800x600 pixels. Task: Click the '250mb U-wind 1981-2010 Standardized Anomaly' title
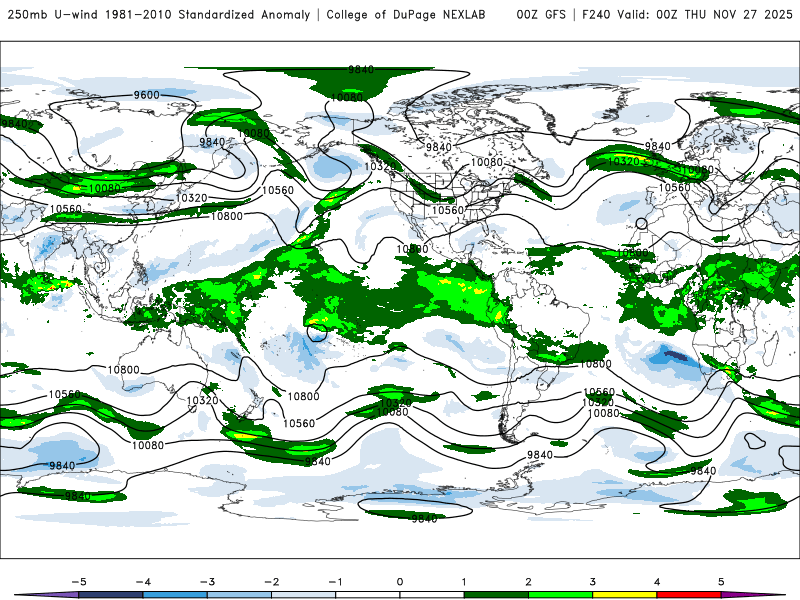pos(159,14)
